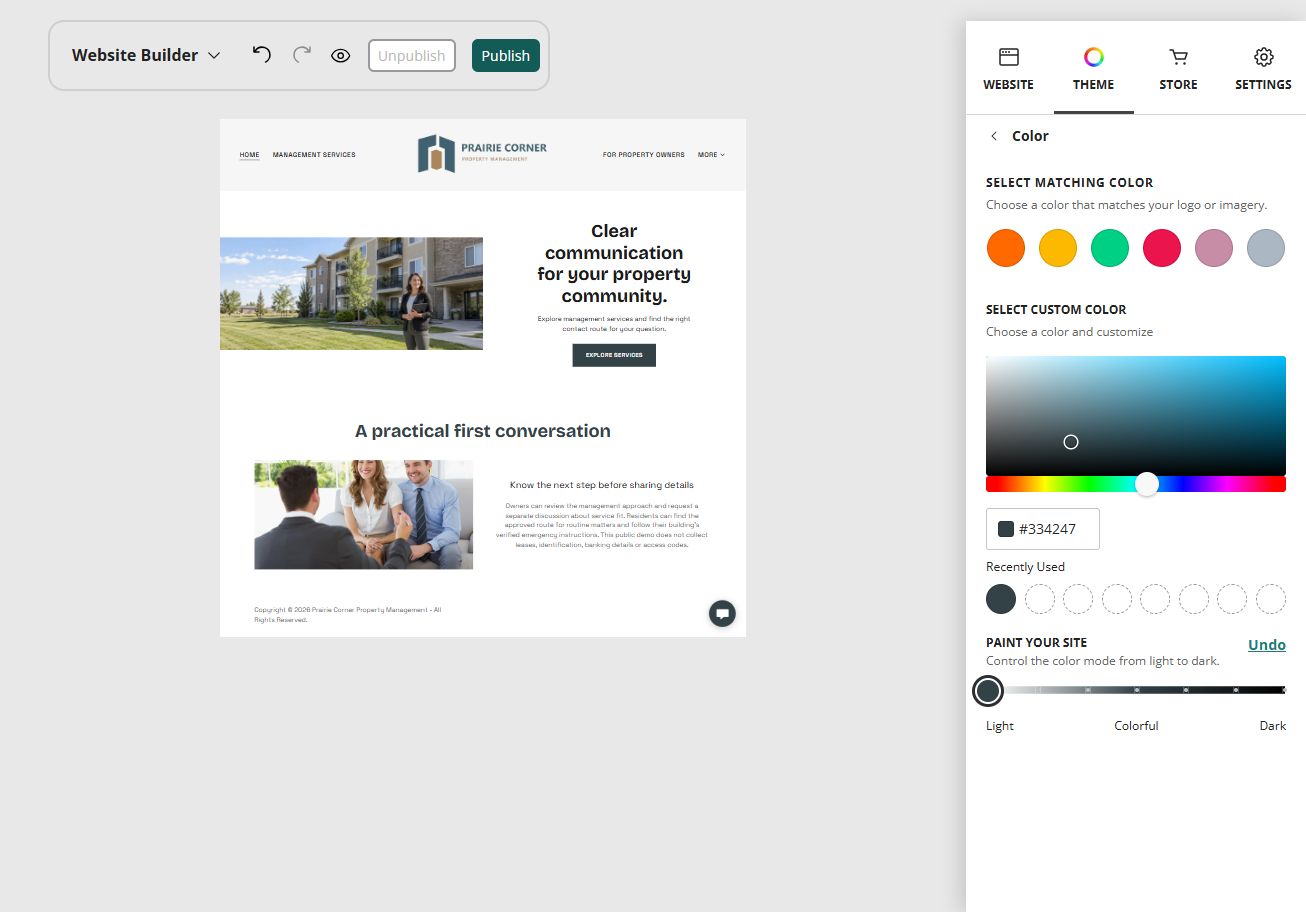Screen dimensions: 1306x912
Task: Click Management Services nav link
Action: (x=314, y=155)
